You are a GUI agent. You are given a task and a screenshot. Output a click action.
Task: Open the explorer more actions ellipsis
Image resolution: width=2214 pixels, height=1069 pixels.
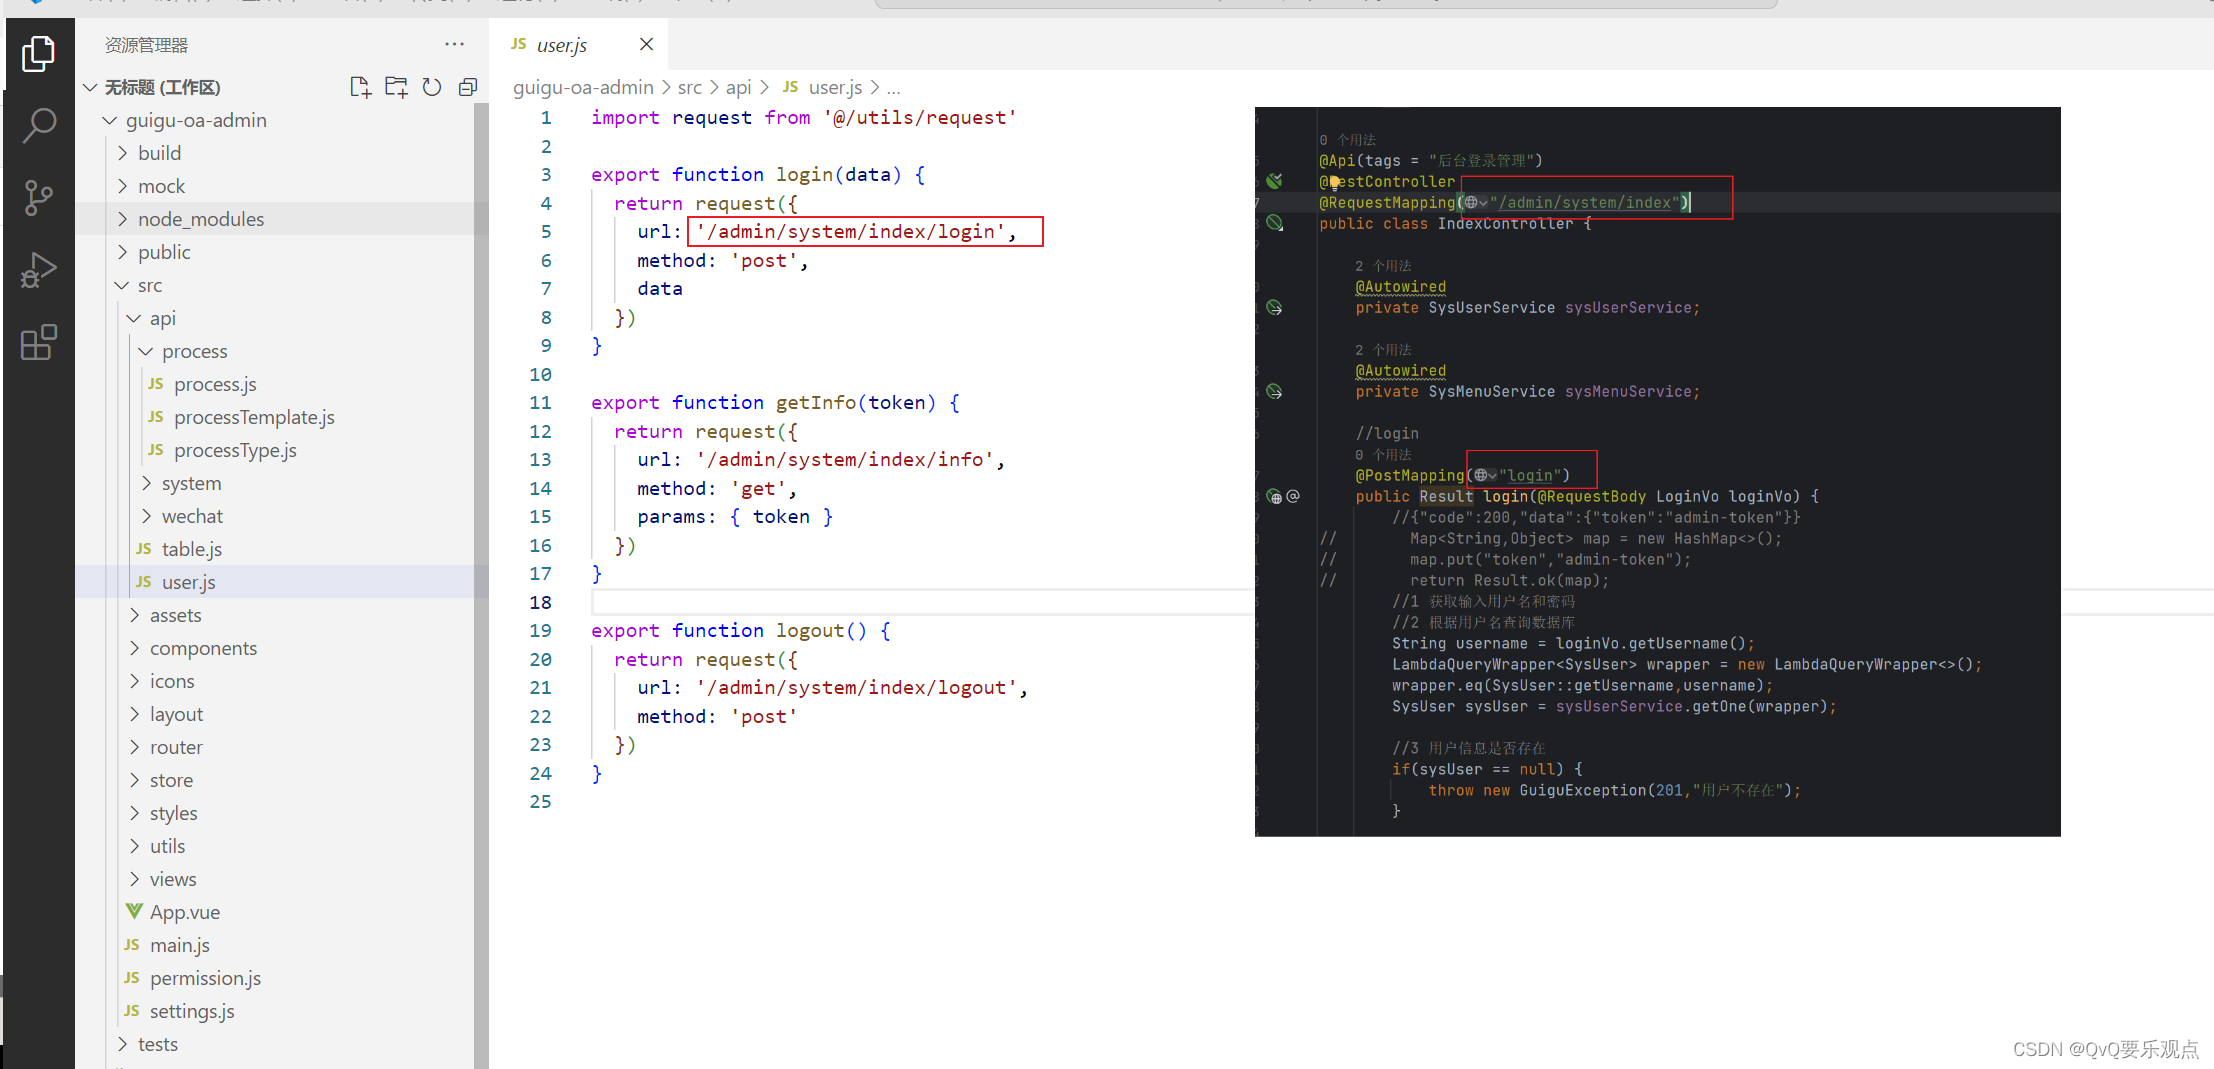pos(454,44)
